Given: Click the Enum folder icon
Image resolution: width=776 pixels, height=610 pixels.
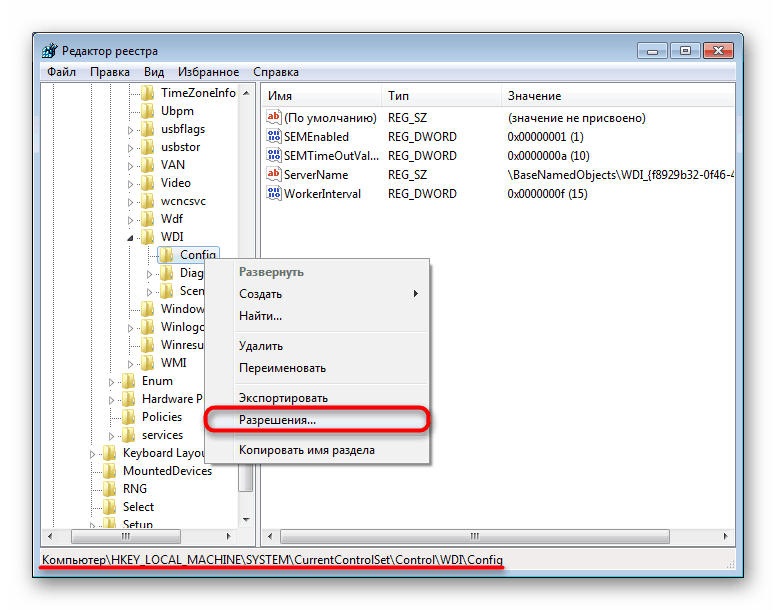Looking at the screenshot, I should pyautogui.click(x=129, y=381).
